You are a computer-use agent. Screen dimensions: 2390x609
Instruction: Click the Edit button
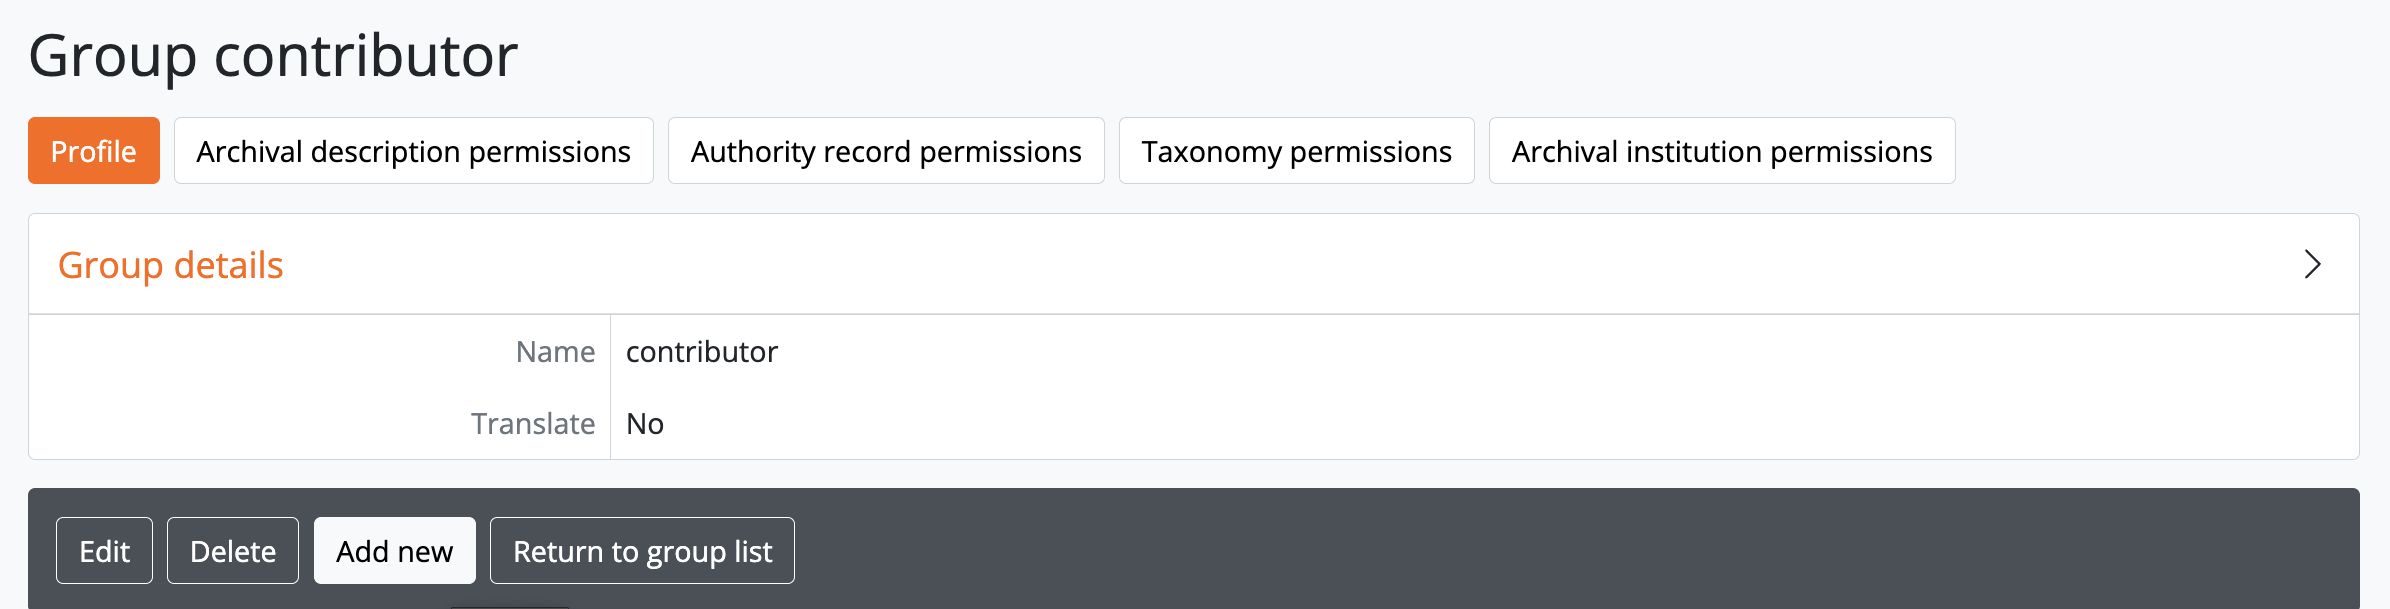(104, 551)
